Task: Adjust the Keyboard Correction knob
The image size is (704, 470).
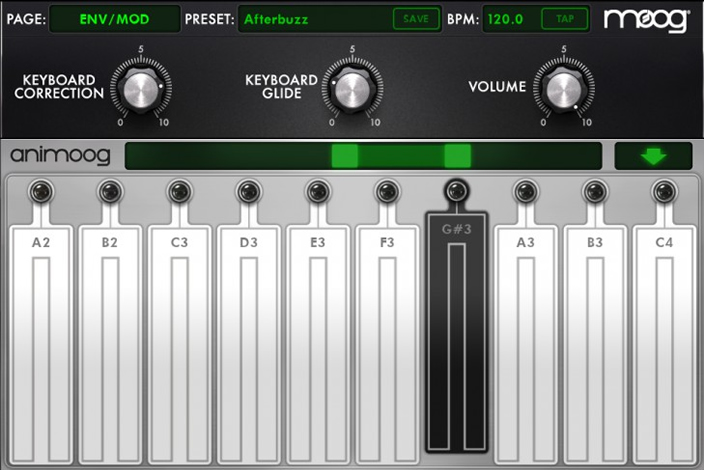Action: [141, 89]
